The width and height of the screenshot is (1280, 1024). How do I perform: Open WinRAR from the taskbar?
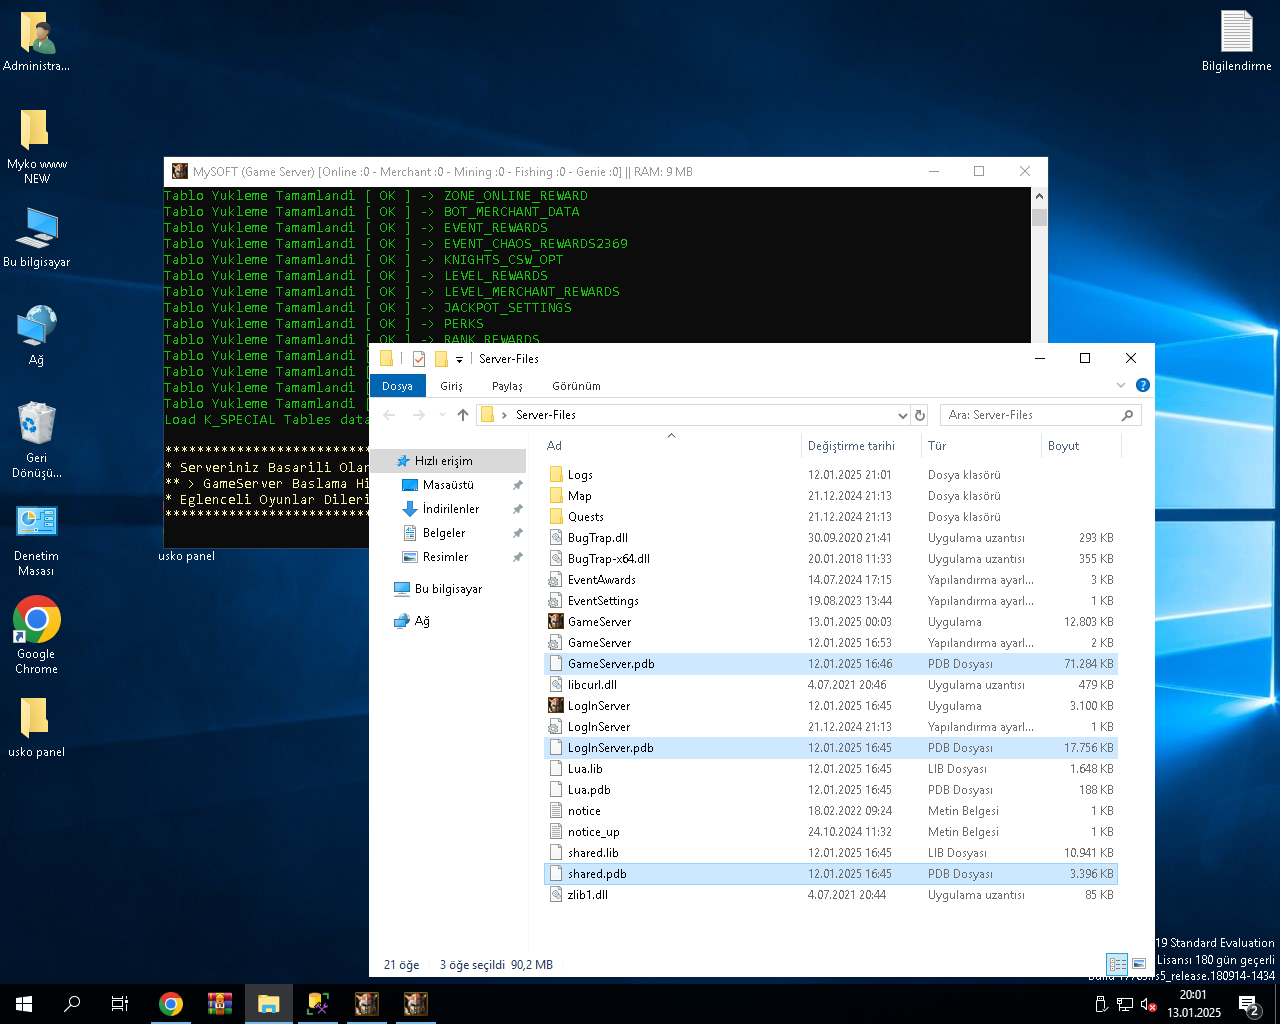[220, 1004]
